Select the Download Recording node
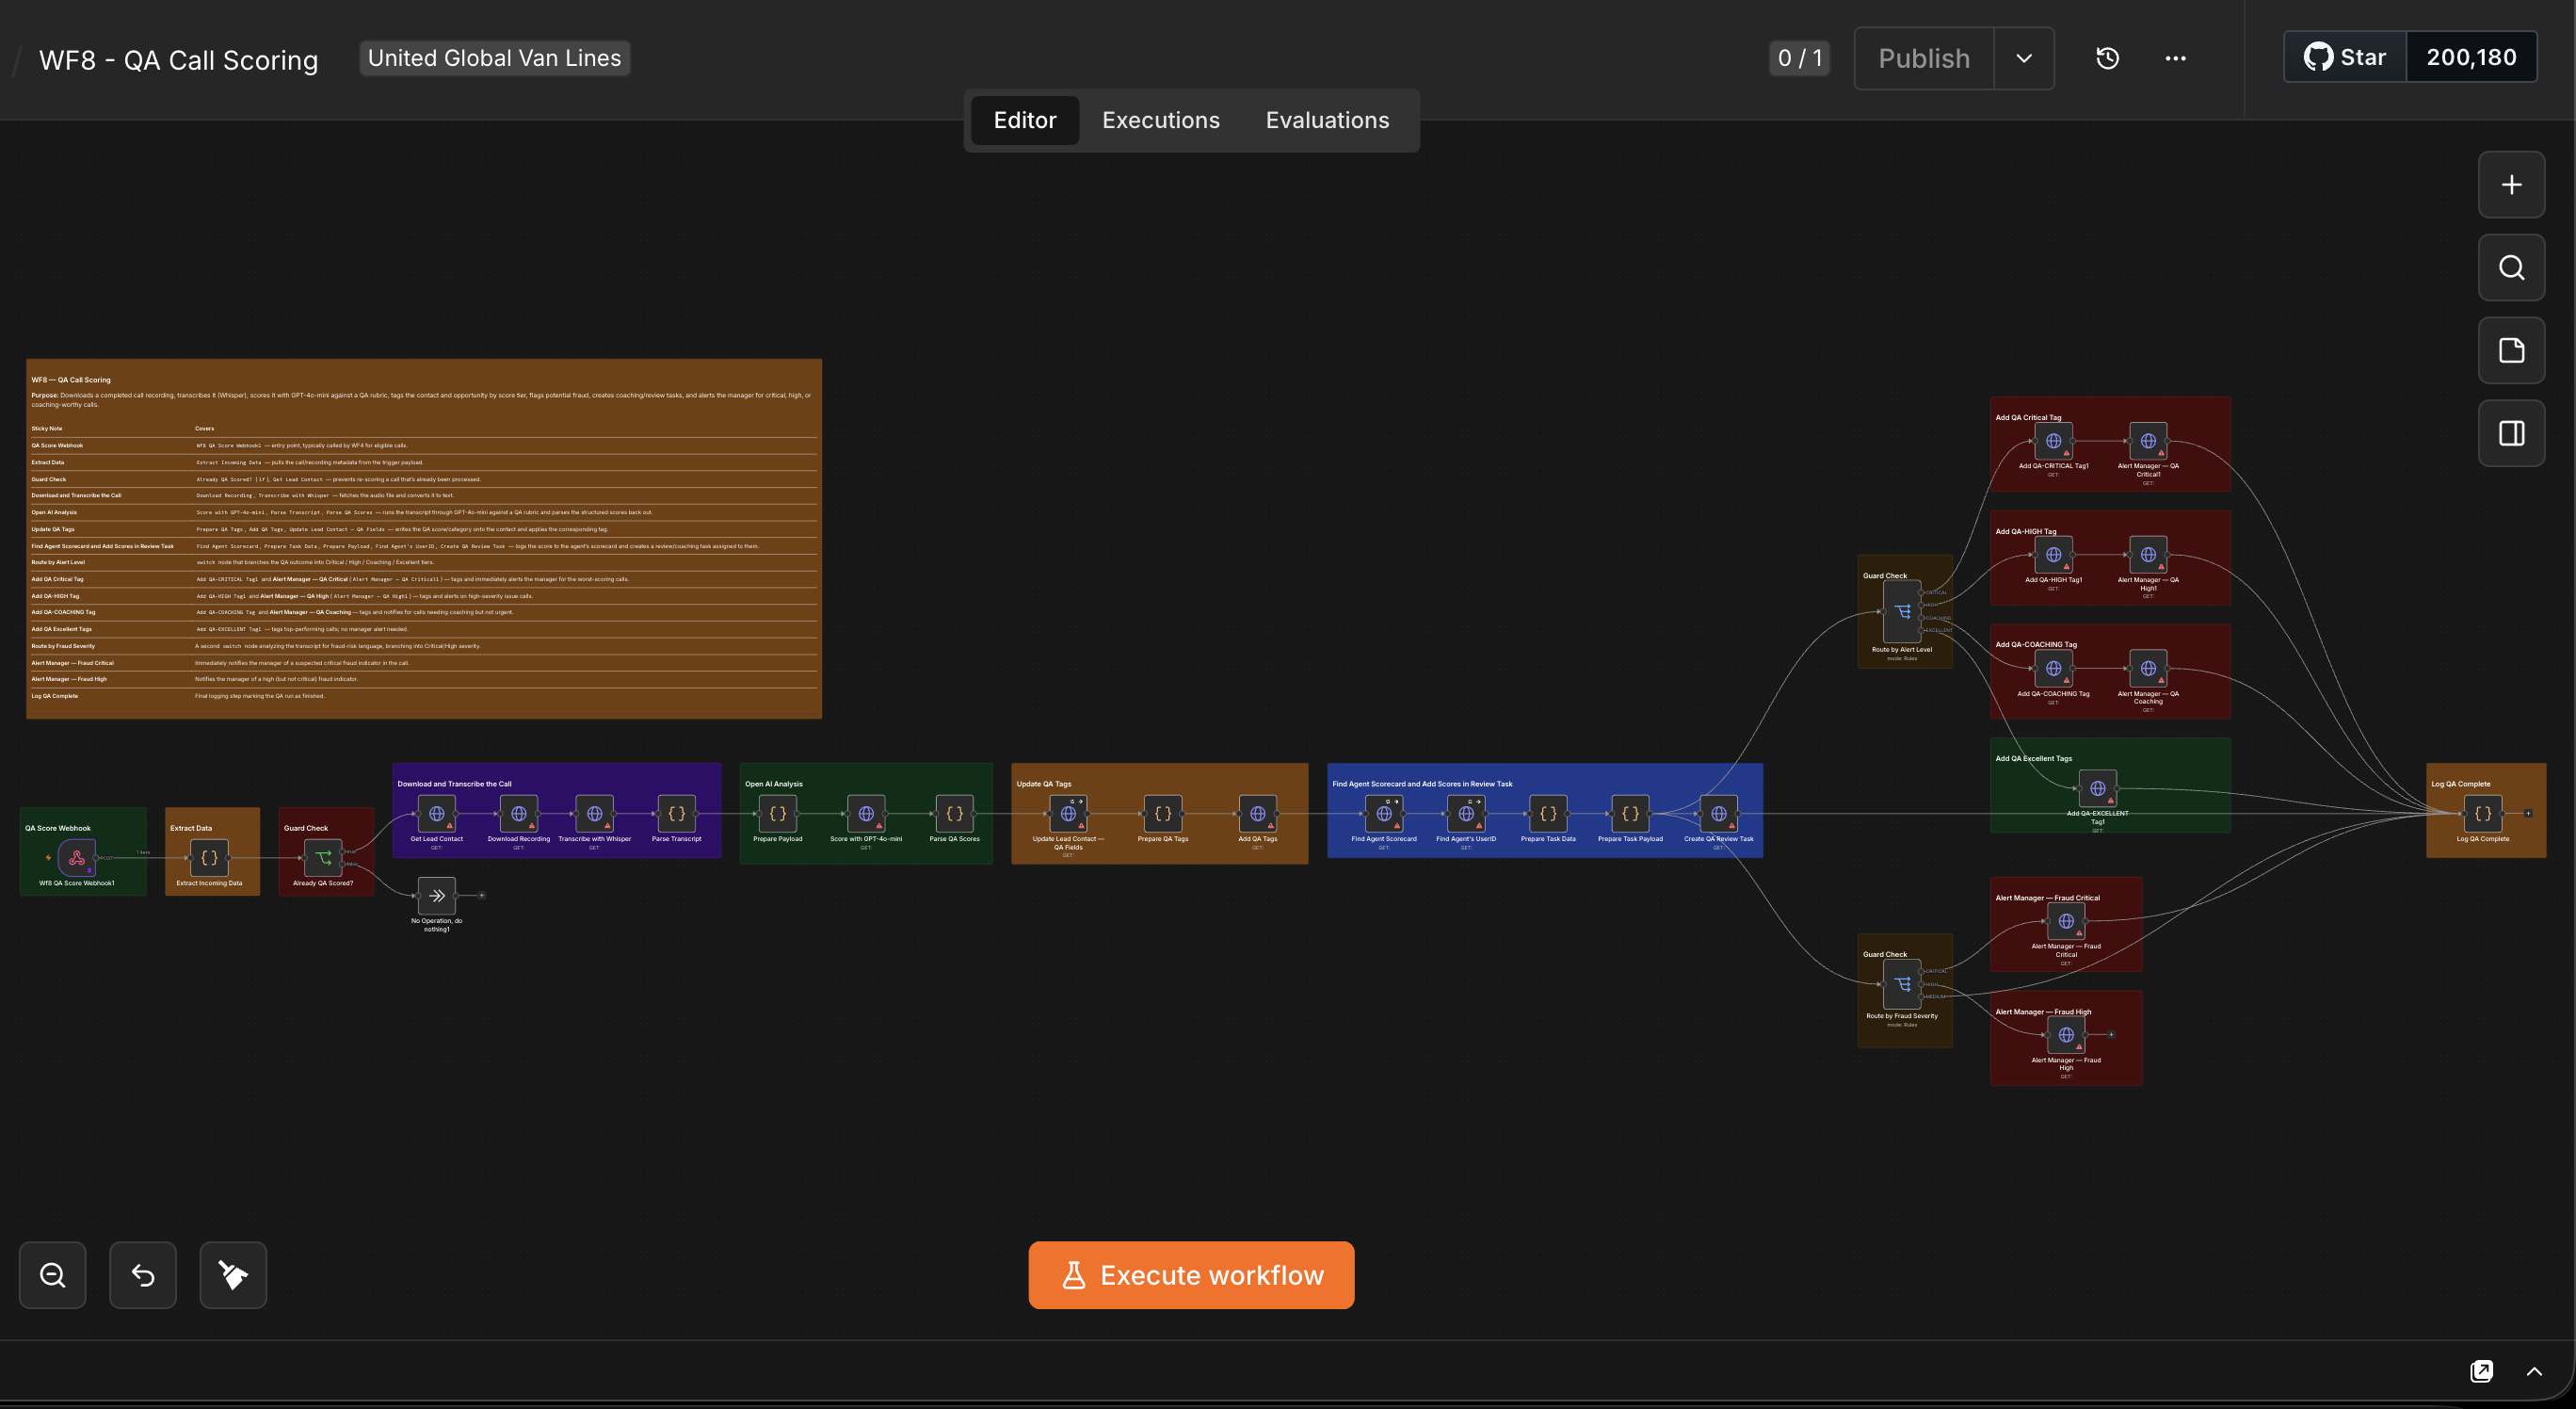The height and width of the screenshot is (1409, 2576). click(519, 814)
